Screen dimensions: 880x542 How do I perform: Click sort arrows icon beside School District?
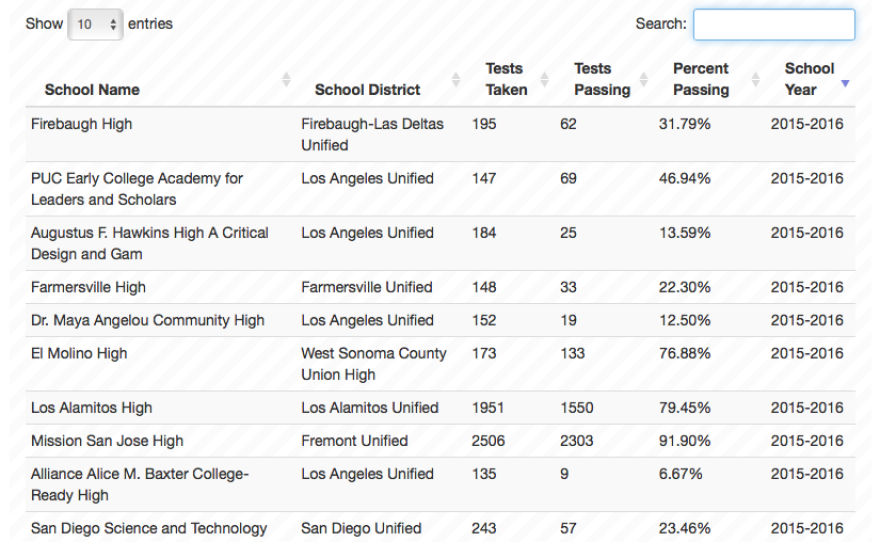tap(456, 79)
